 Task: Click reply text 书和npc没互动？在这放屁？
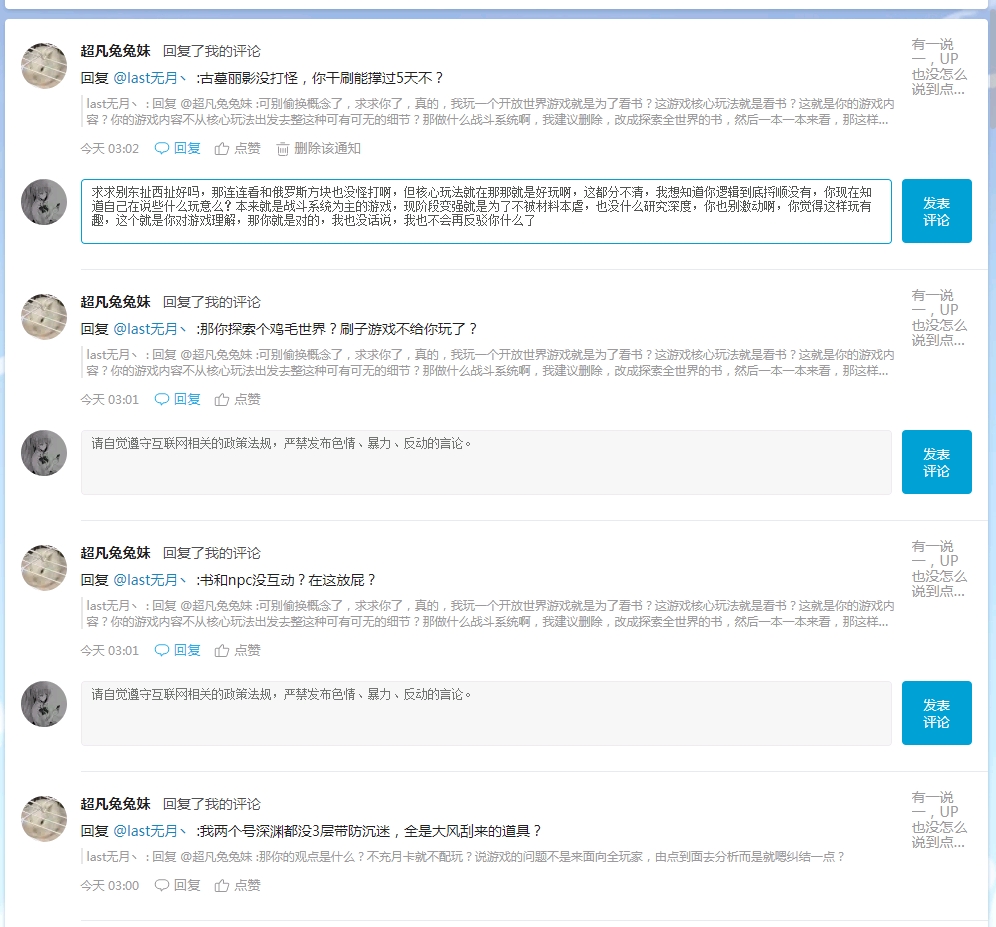tap(288, 580)
